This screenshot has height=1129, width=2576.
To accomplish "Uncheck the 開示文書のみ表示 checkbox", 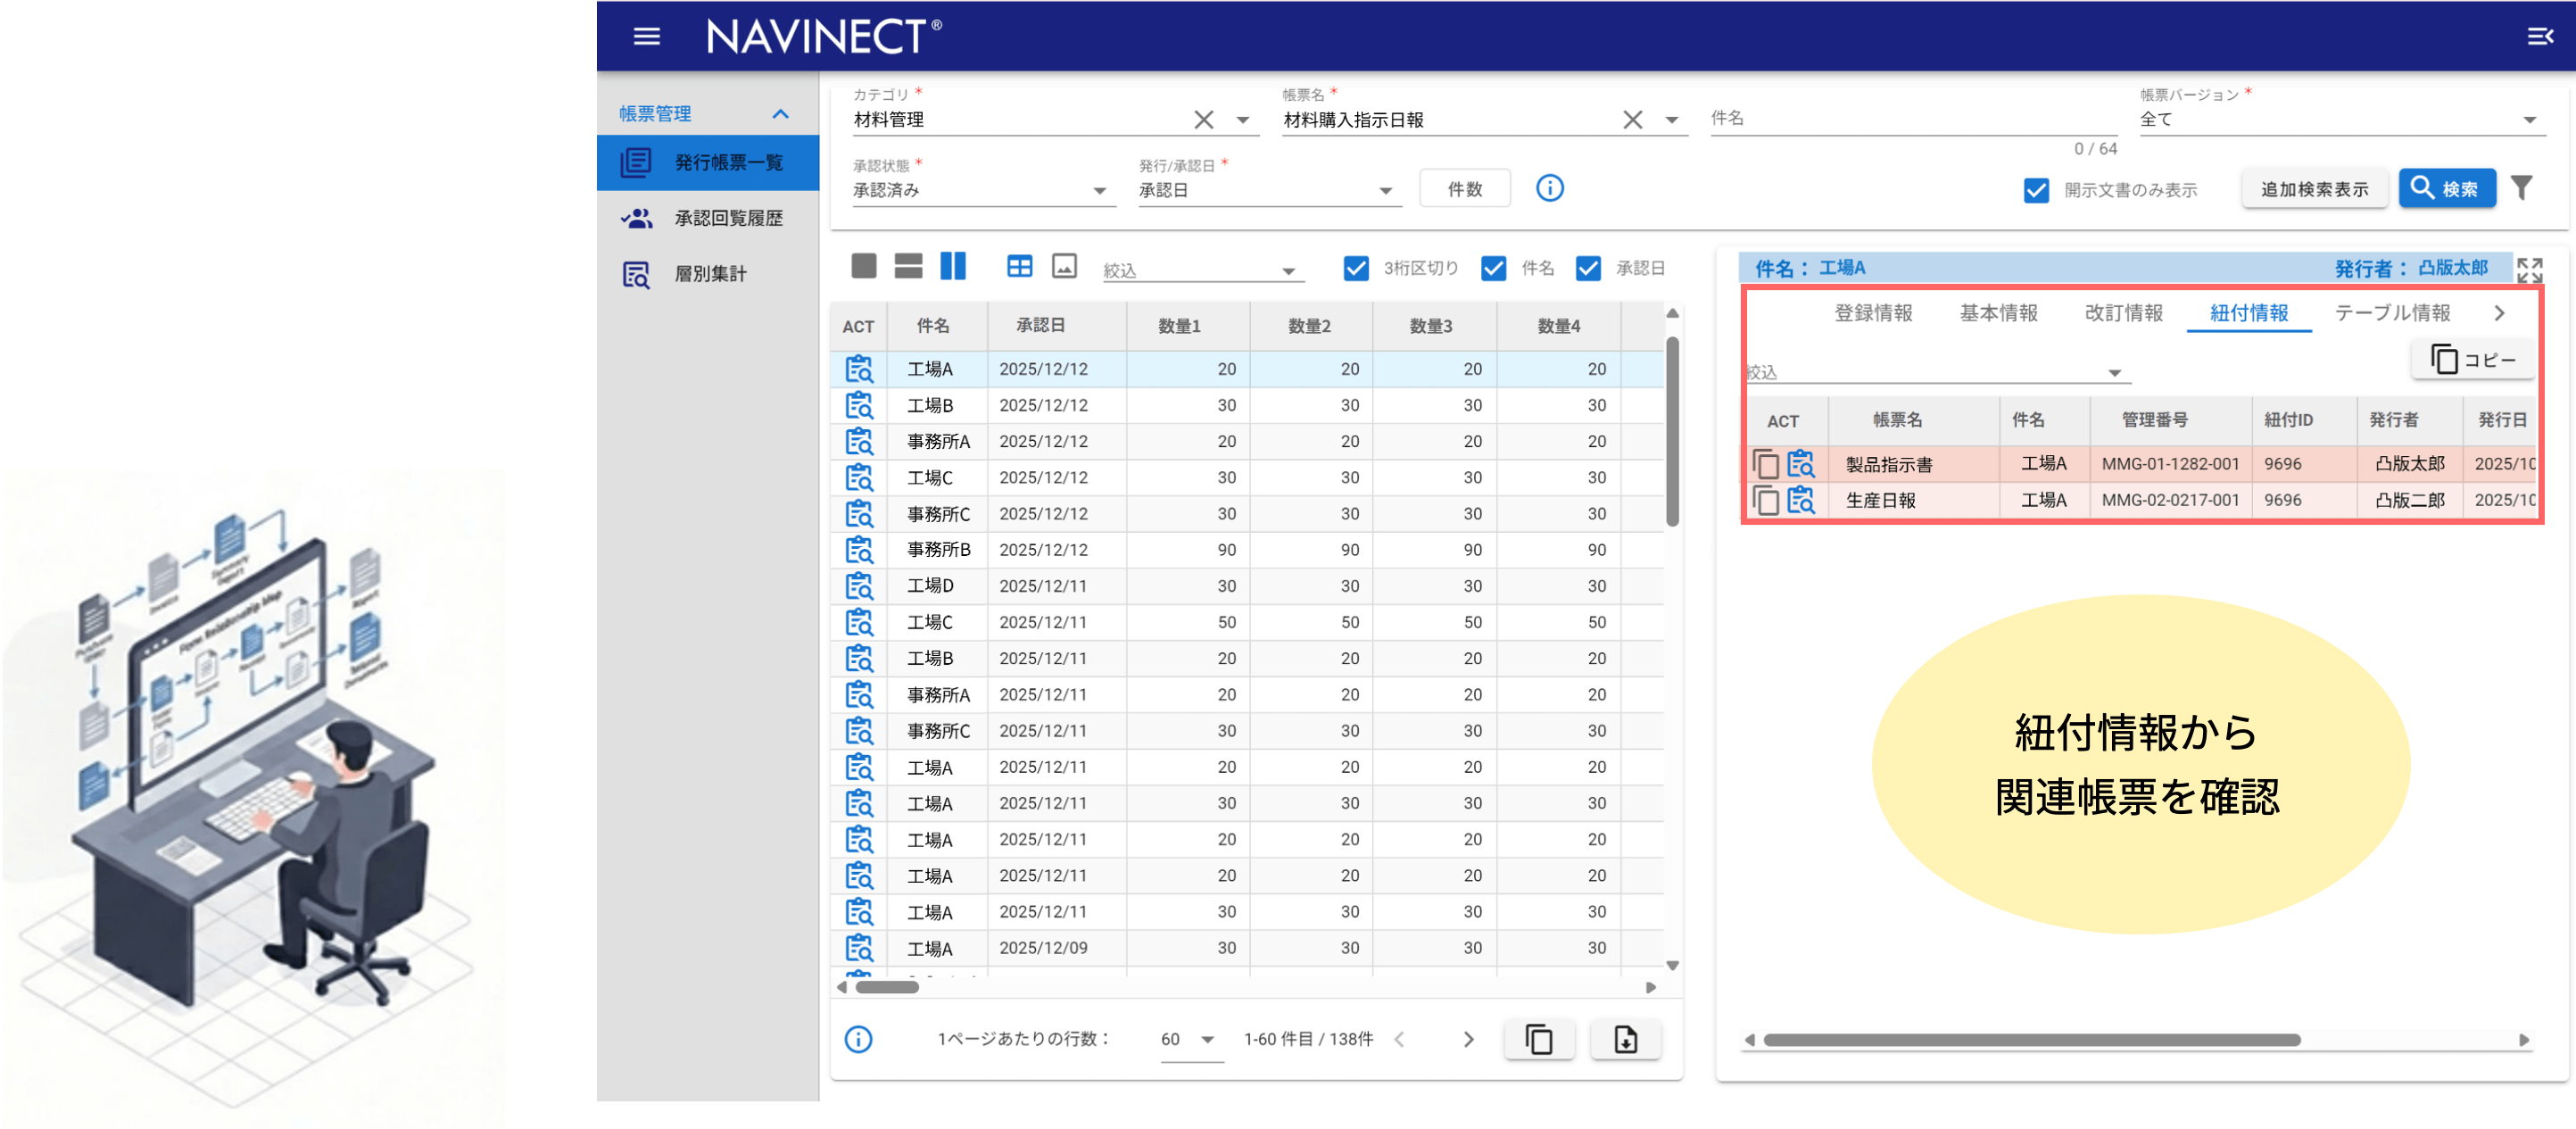I will tap(2035, 190).
